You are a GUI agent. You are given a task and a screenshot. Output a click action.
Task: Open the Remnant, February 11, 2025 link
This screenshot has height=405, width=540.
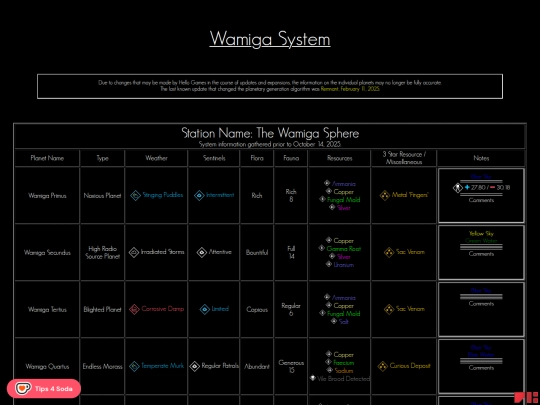tap(350, 89)
